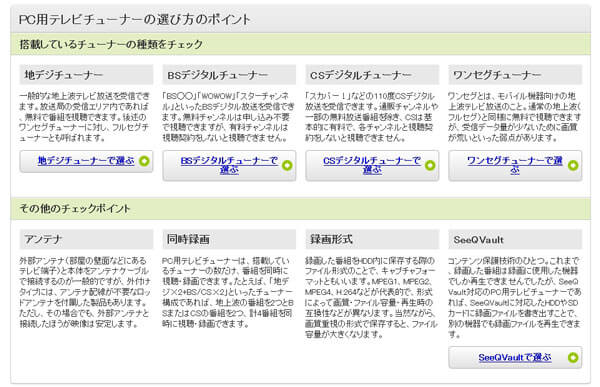The width and height of the screenshot is (600, 387).
Task: Open the SeeQVaultで選ぶ link
Action: point(515,358)
